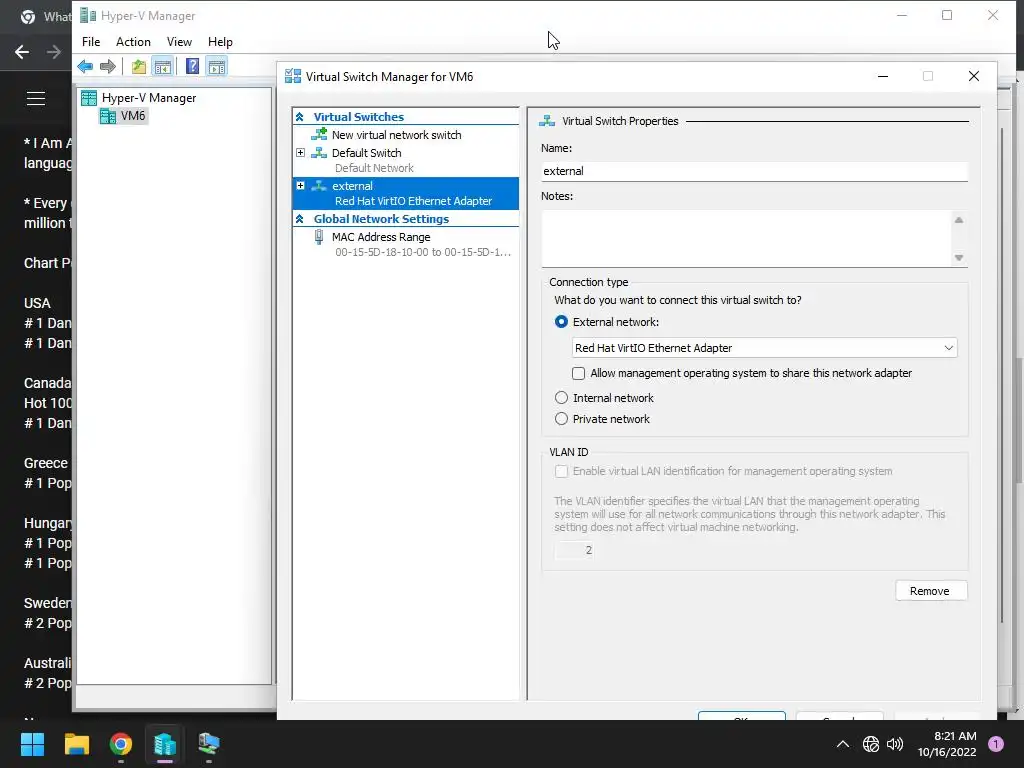Click the Hyper-V Manager taskbar icon
Viewport: 1024px width, 768px height.
click(165, 744)
